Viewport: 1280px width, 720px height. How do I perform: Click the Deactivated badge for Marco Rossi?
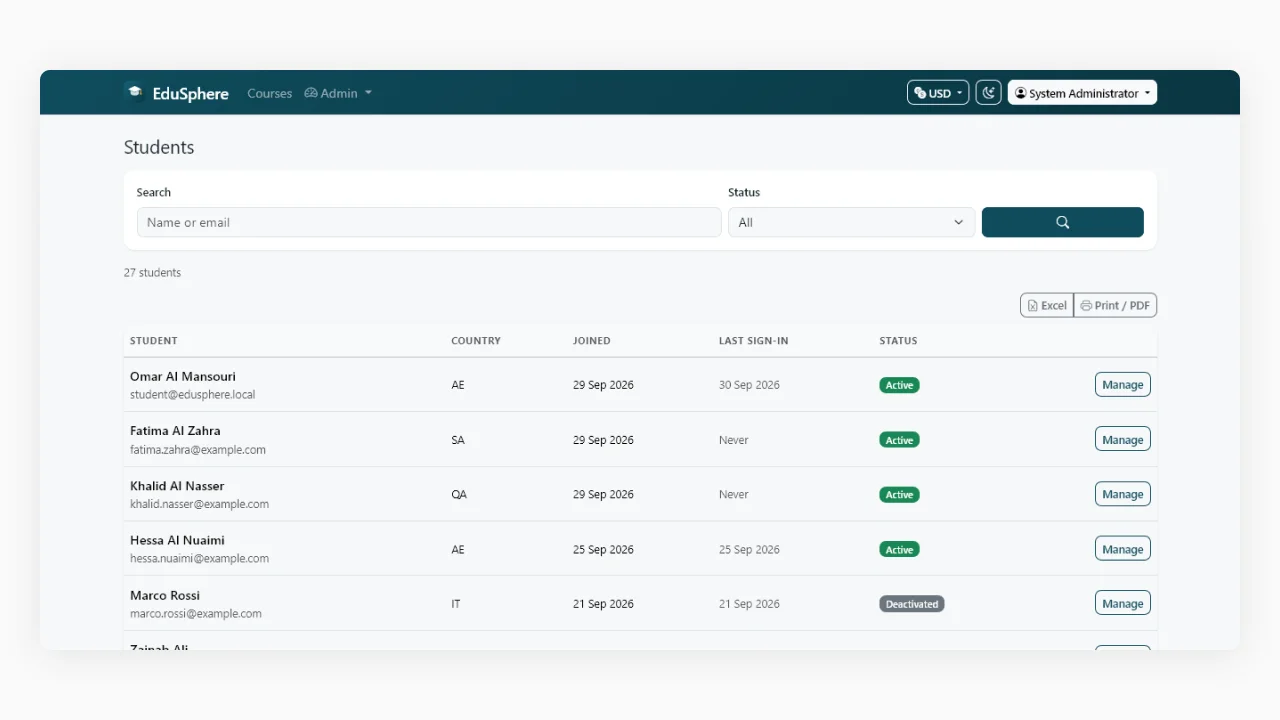coord(912,604)
